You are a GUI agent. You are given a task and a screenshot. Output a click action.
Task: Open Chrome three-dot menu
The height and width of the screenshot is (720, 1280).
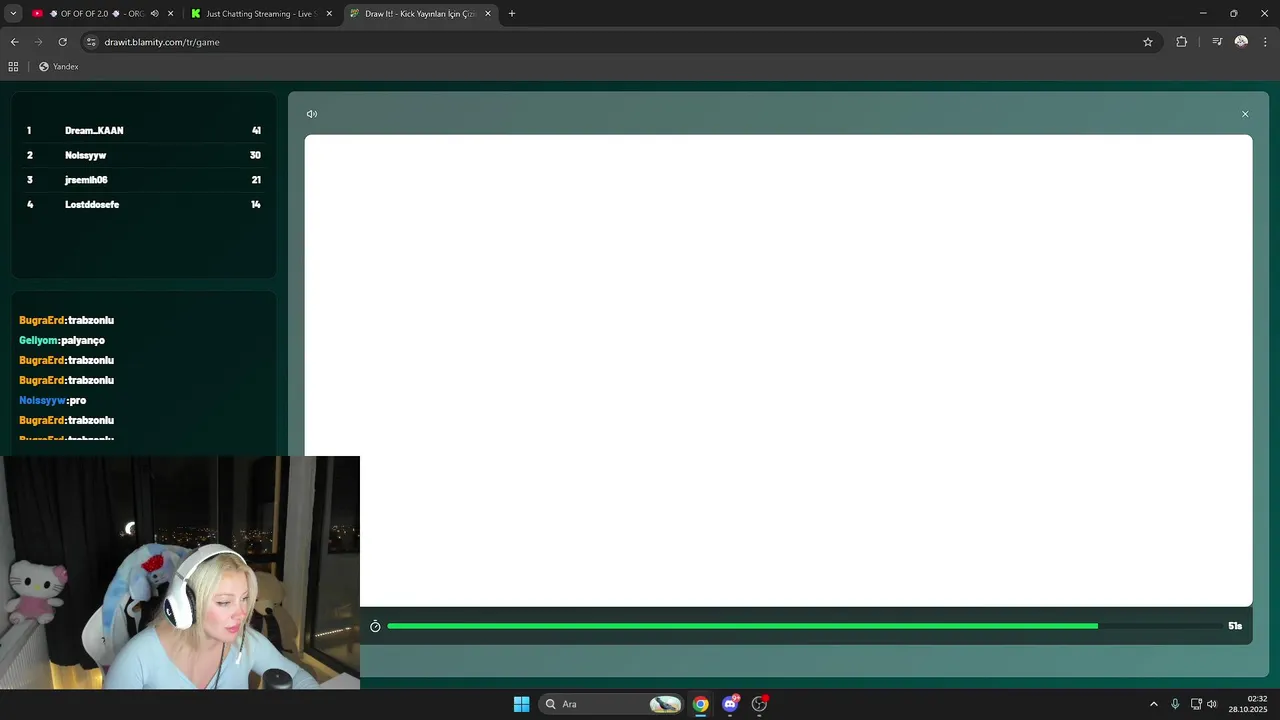pyautogui.click(x=1265, y=42)
